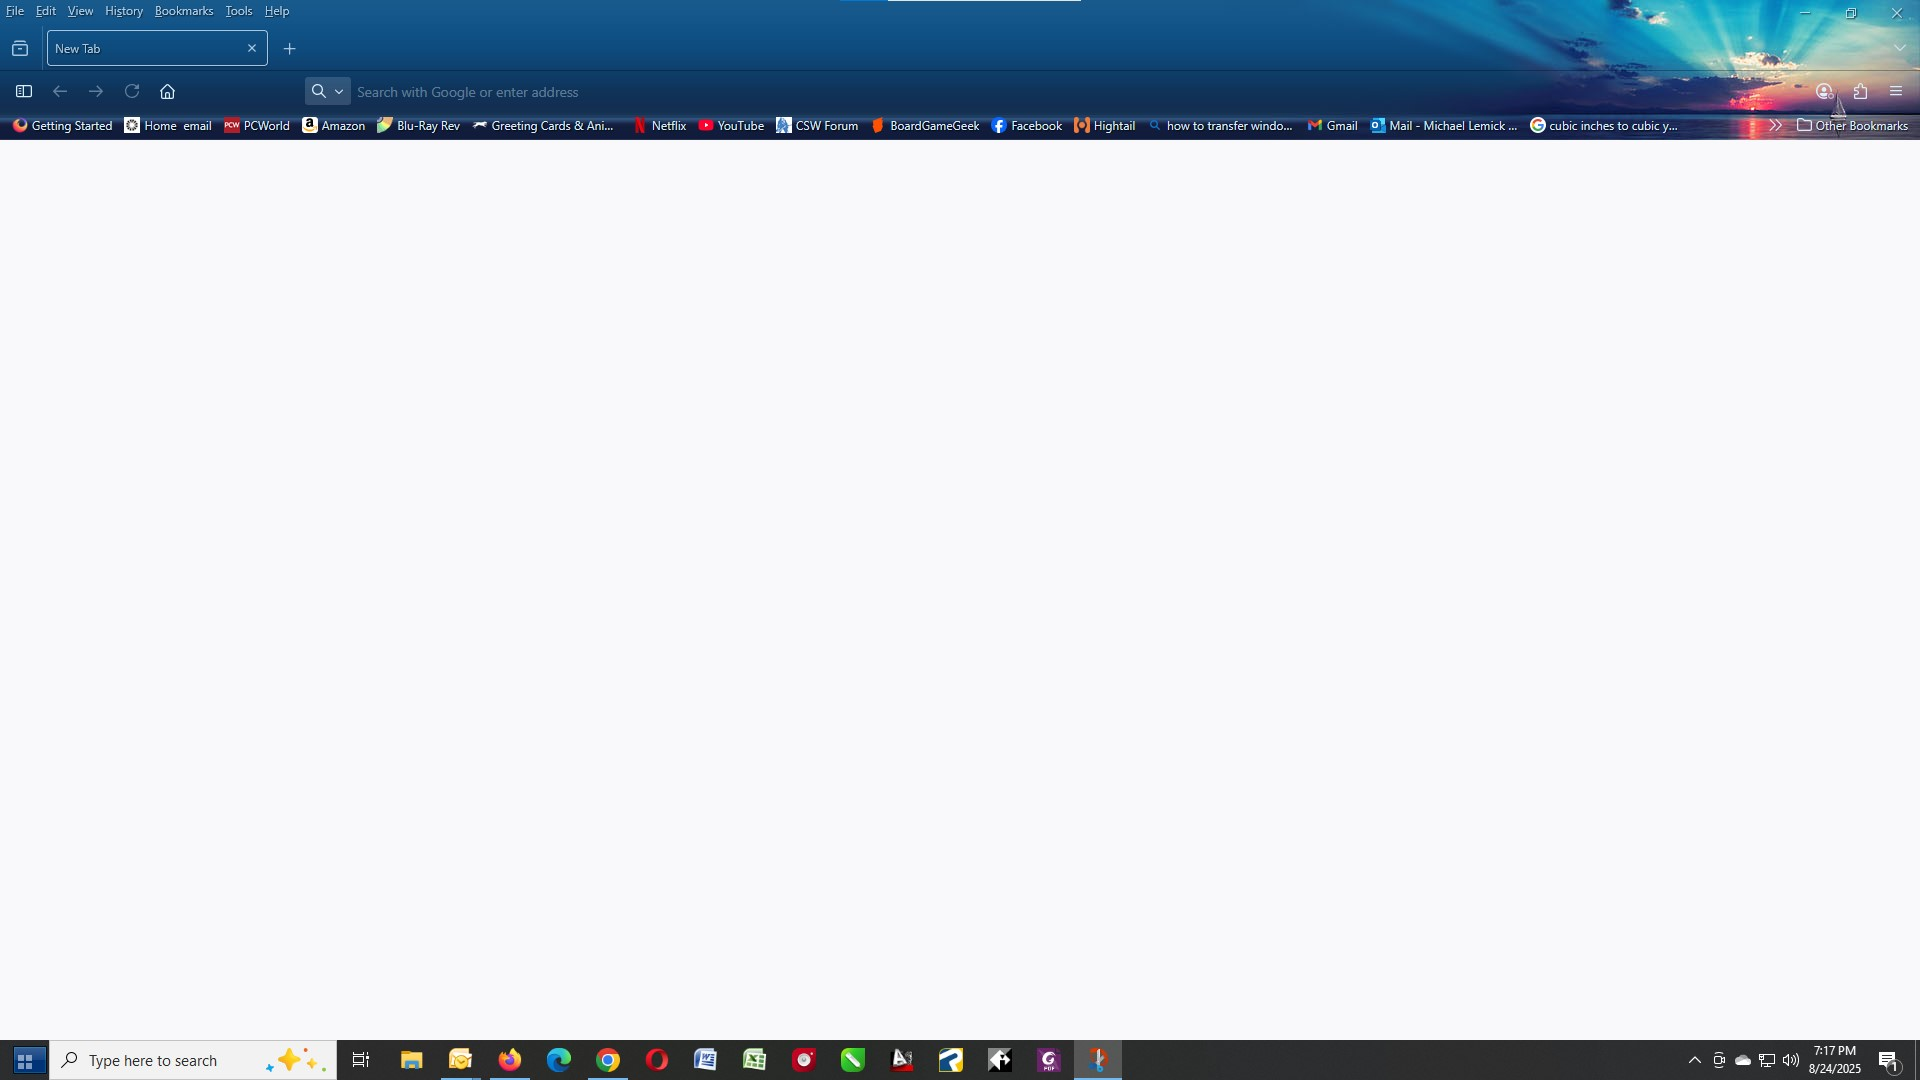Click the YouTube bookmark

coord(731,126)
